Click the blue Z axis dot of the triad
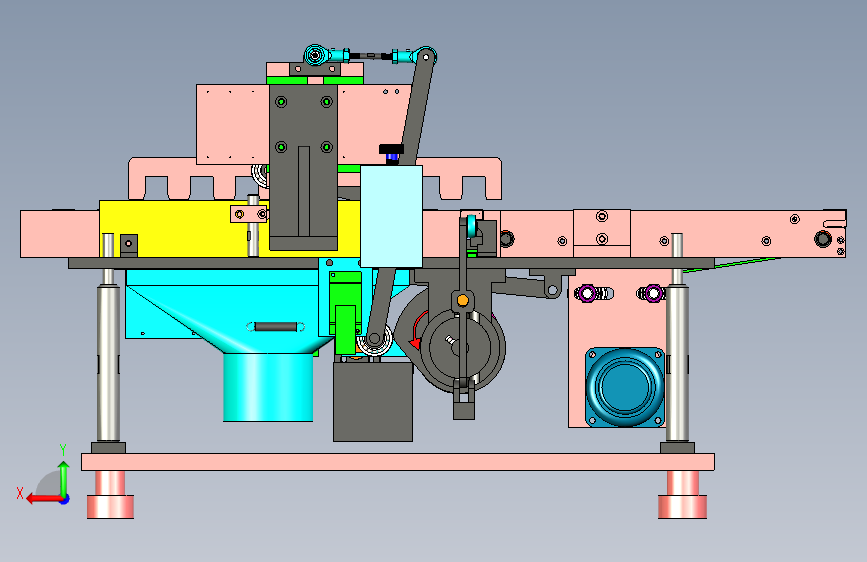The height and width of the screenshot is (562, 867). (65, 499)
